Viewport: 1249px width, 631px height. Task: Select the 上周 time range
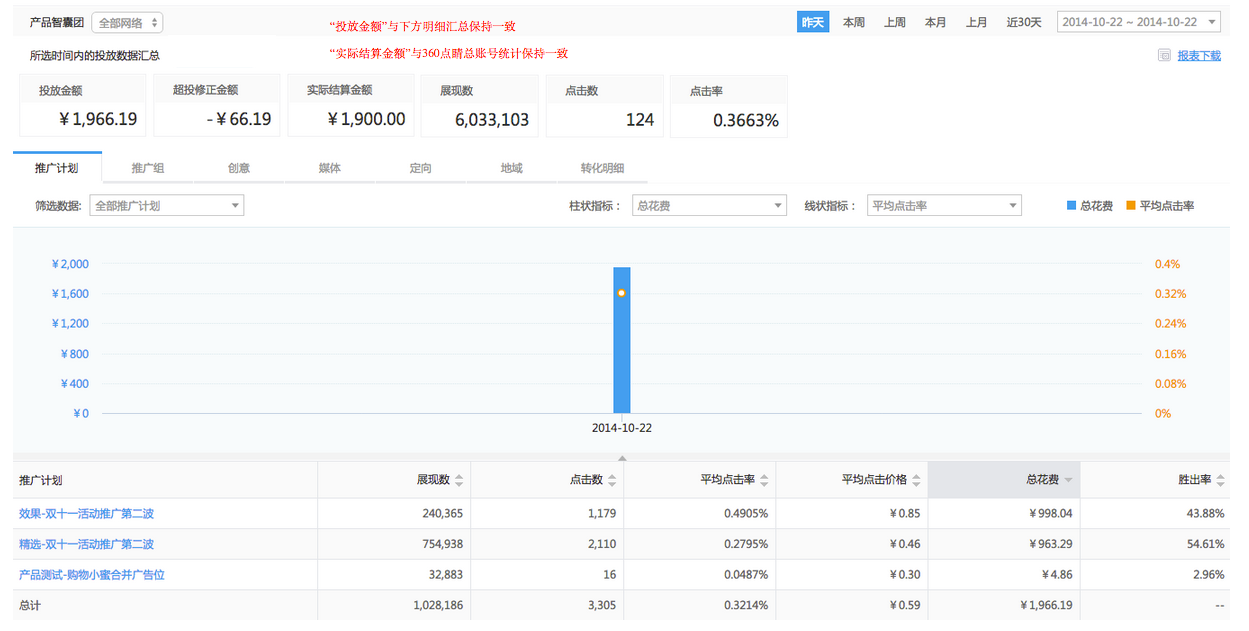click(x=895, y=22)
